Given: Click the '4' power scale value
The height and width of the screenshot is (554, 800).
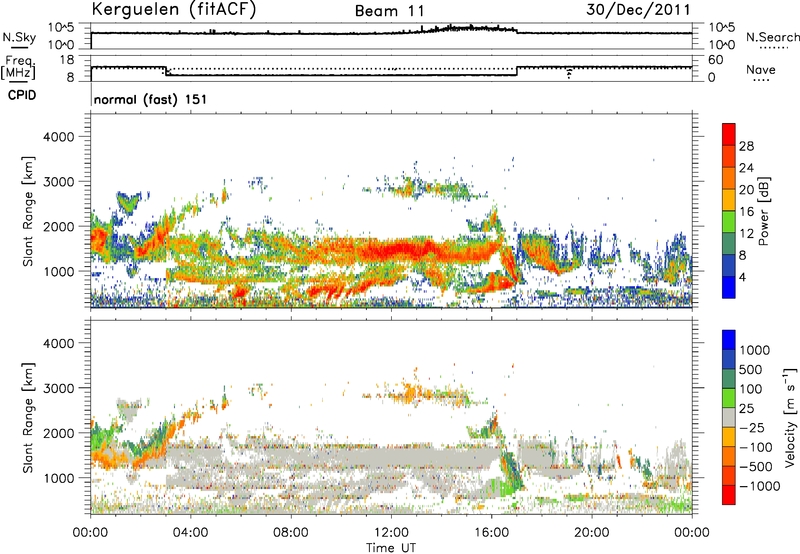Looking at the screenshot, I should (x=742, y=277).
